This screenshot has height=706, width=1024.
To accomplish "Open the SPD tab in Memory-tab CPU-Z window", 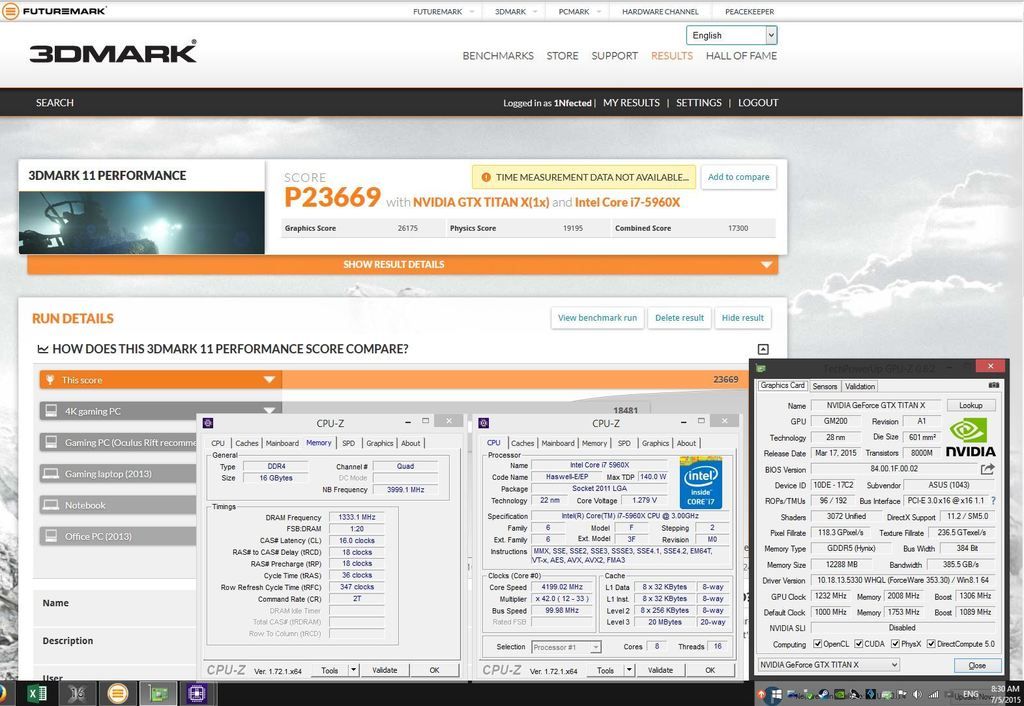I will click(x=349, y=443).
